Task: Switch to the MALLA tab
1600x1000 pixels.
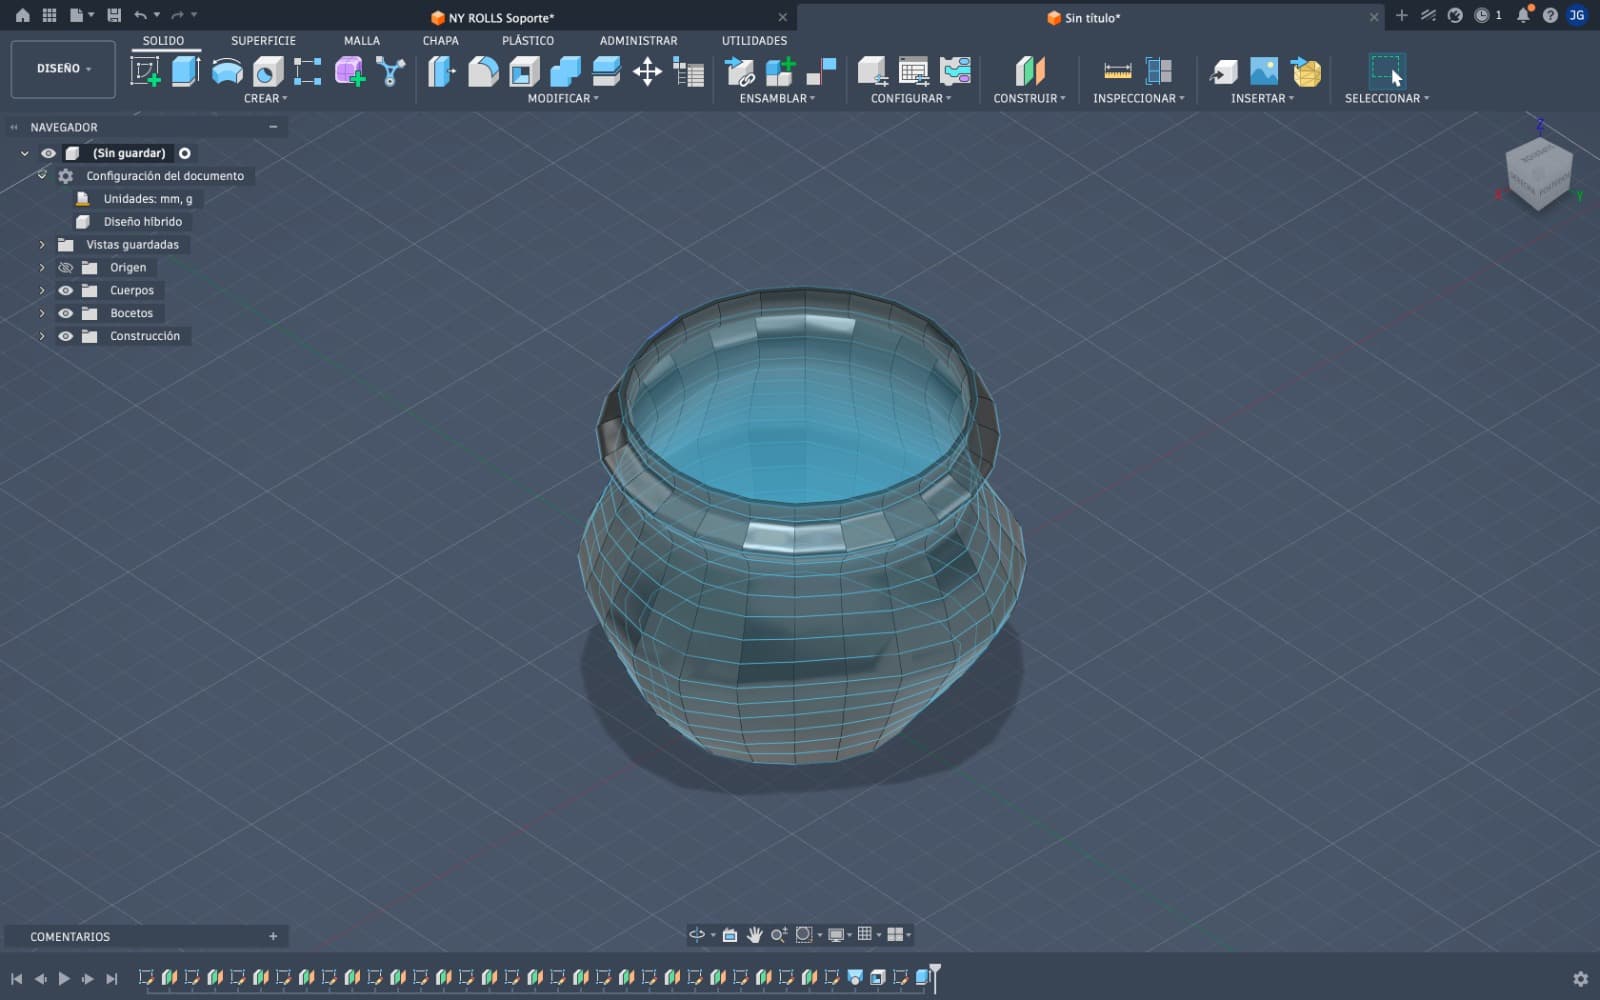Action: (x=362, y=41)
